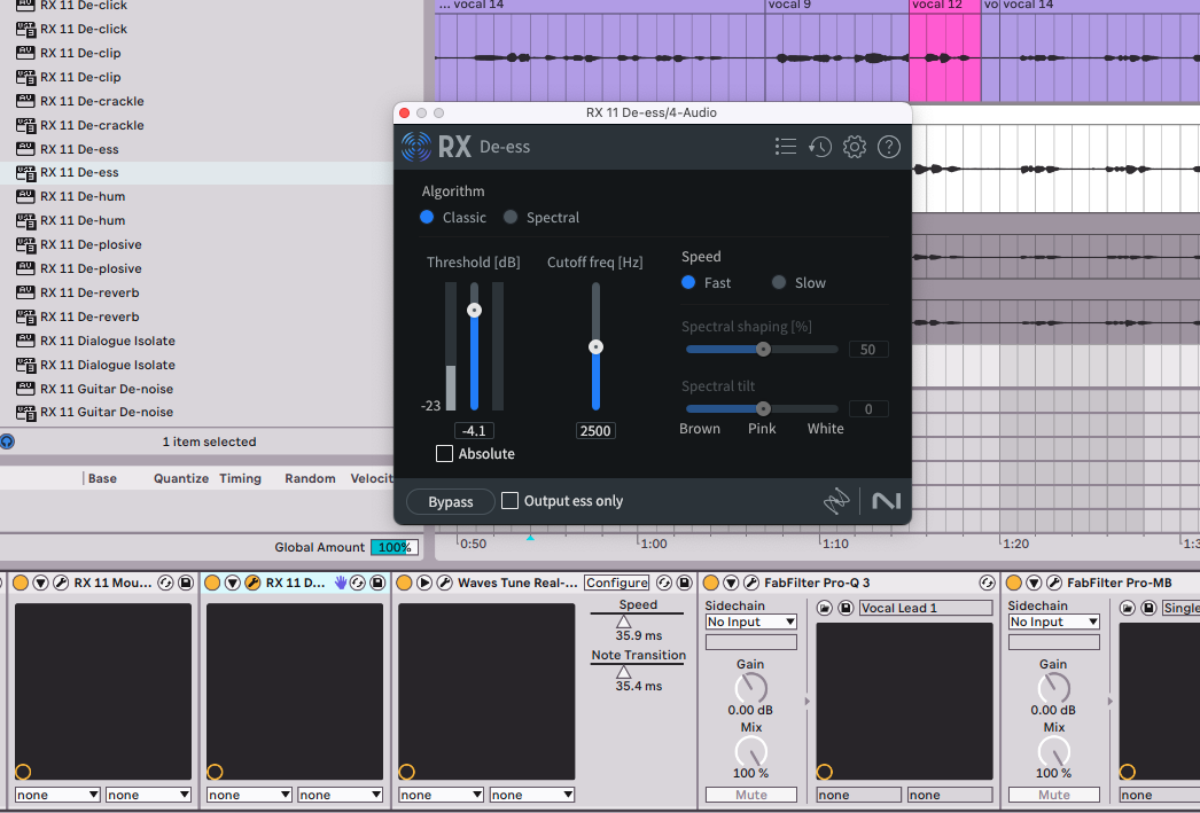Viewport: 1200px width, 813px height.
Task: Click the cutoff value field showing 2500
Action: coord(595,431)
